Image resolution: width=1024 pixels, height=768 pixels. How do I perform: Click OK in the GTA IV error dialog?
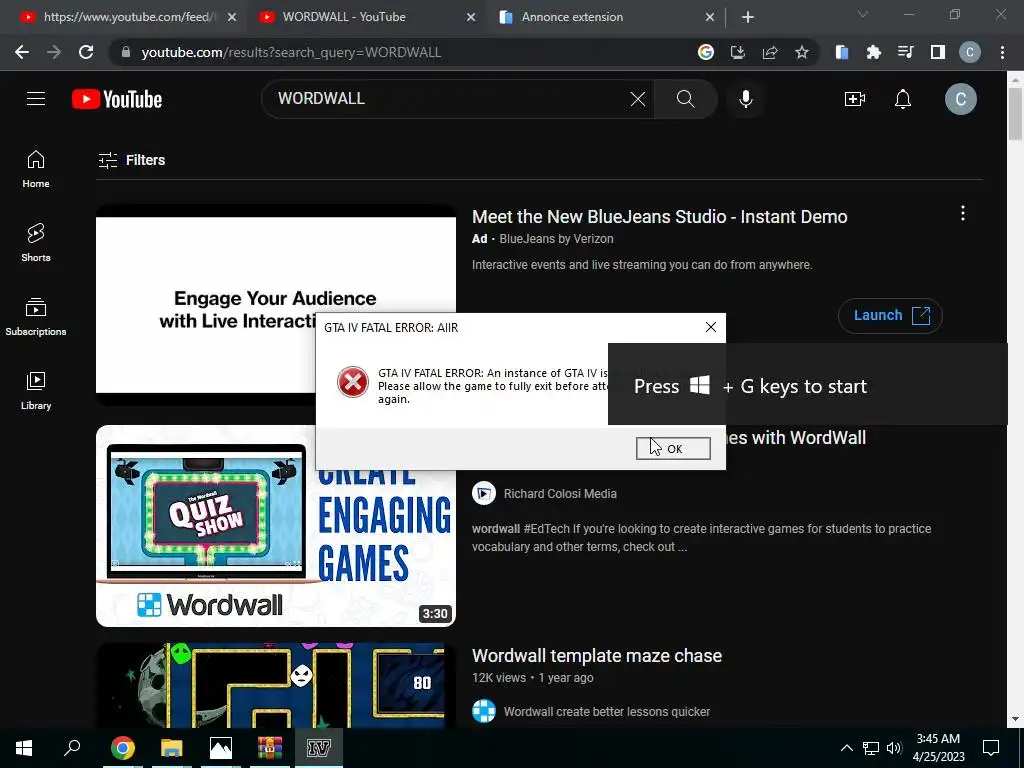[673, 449]
